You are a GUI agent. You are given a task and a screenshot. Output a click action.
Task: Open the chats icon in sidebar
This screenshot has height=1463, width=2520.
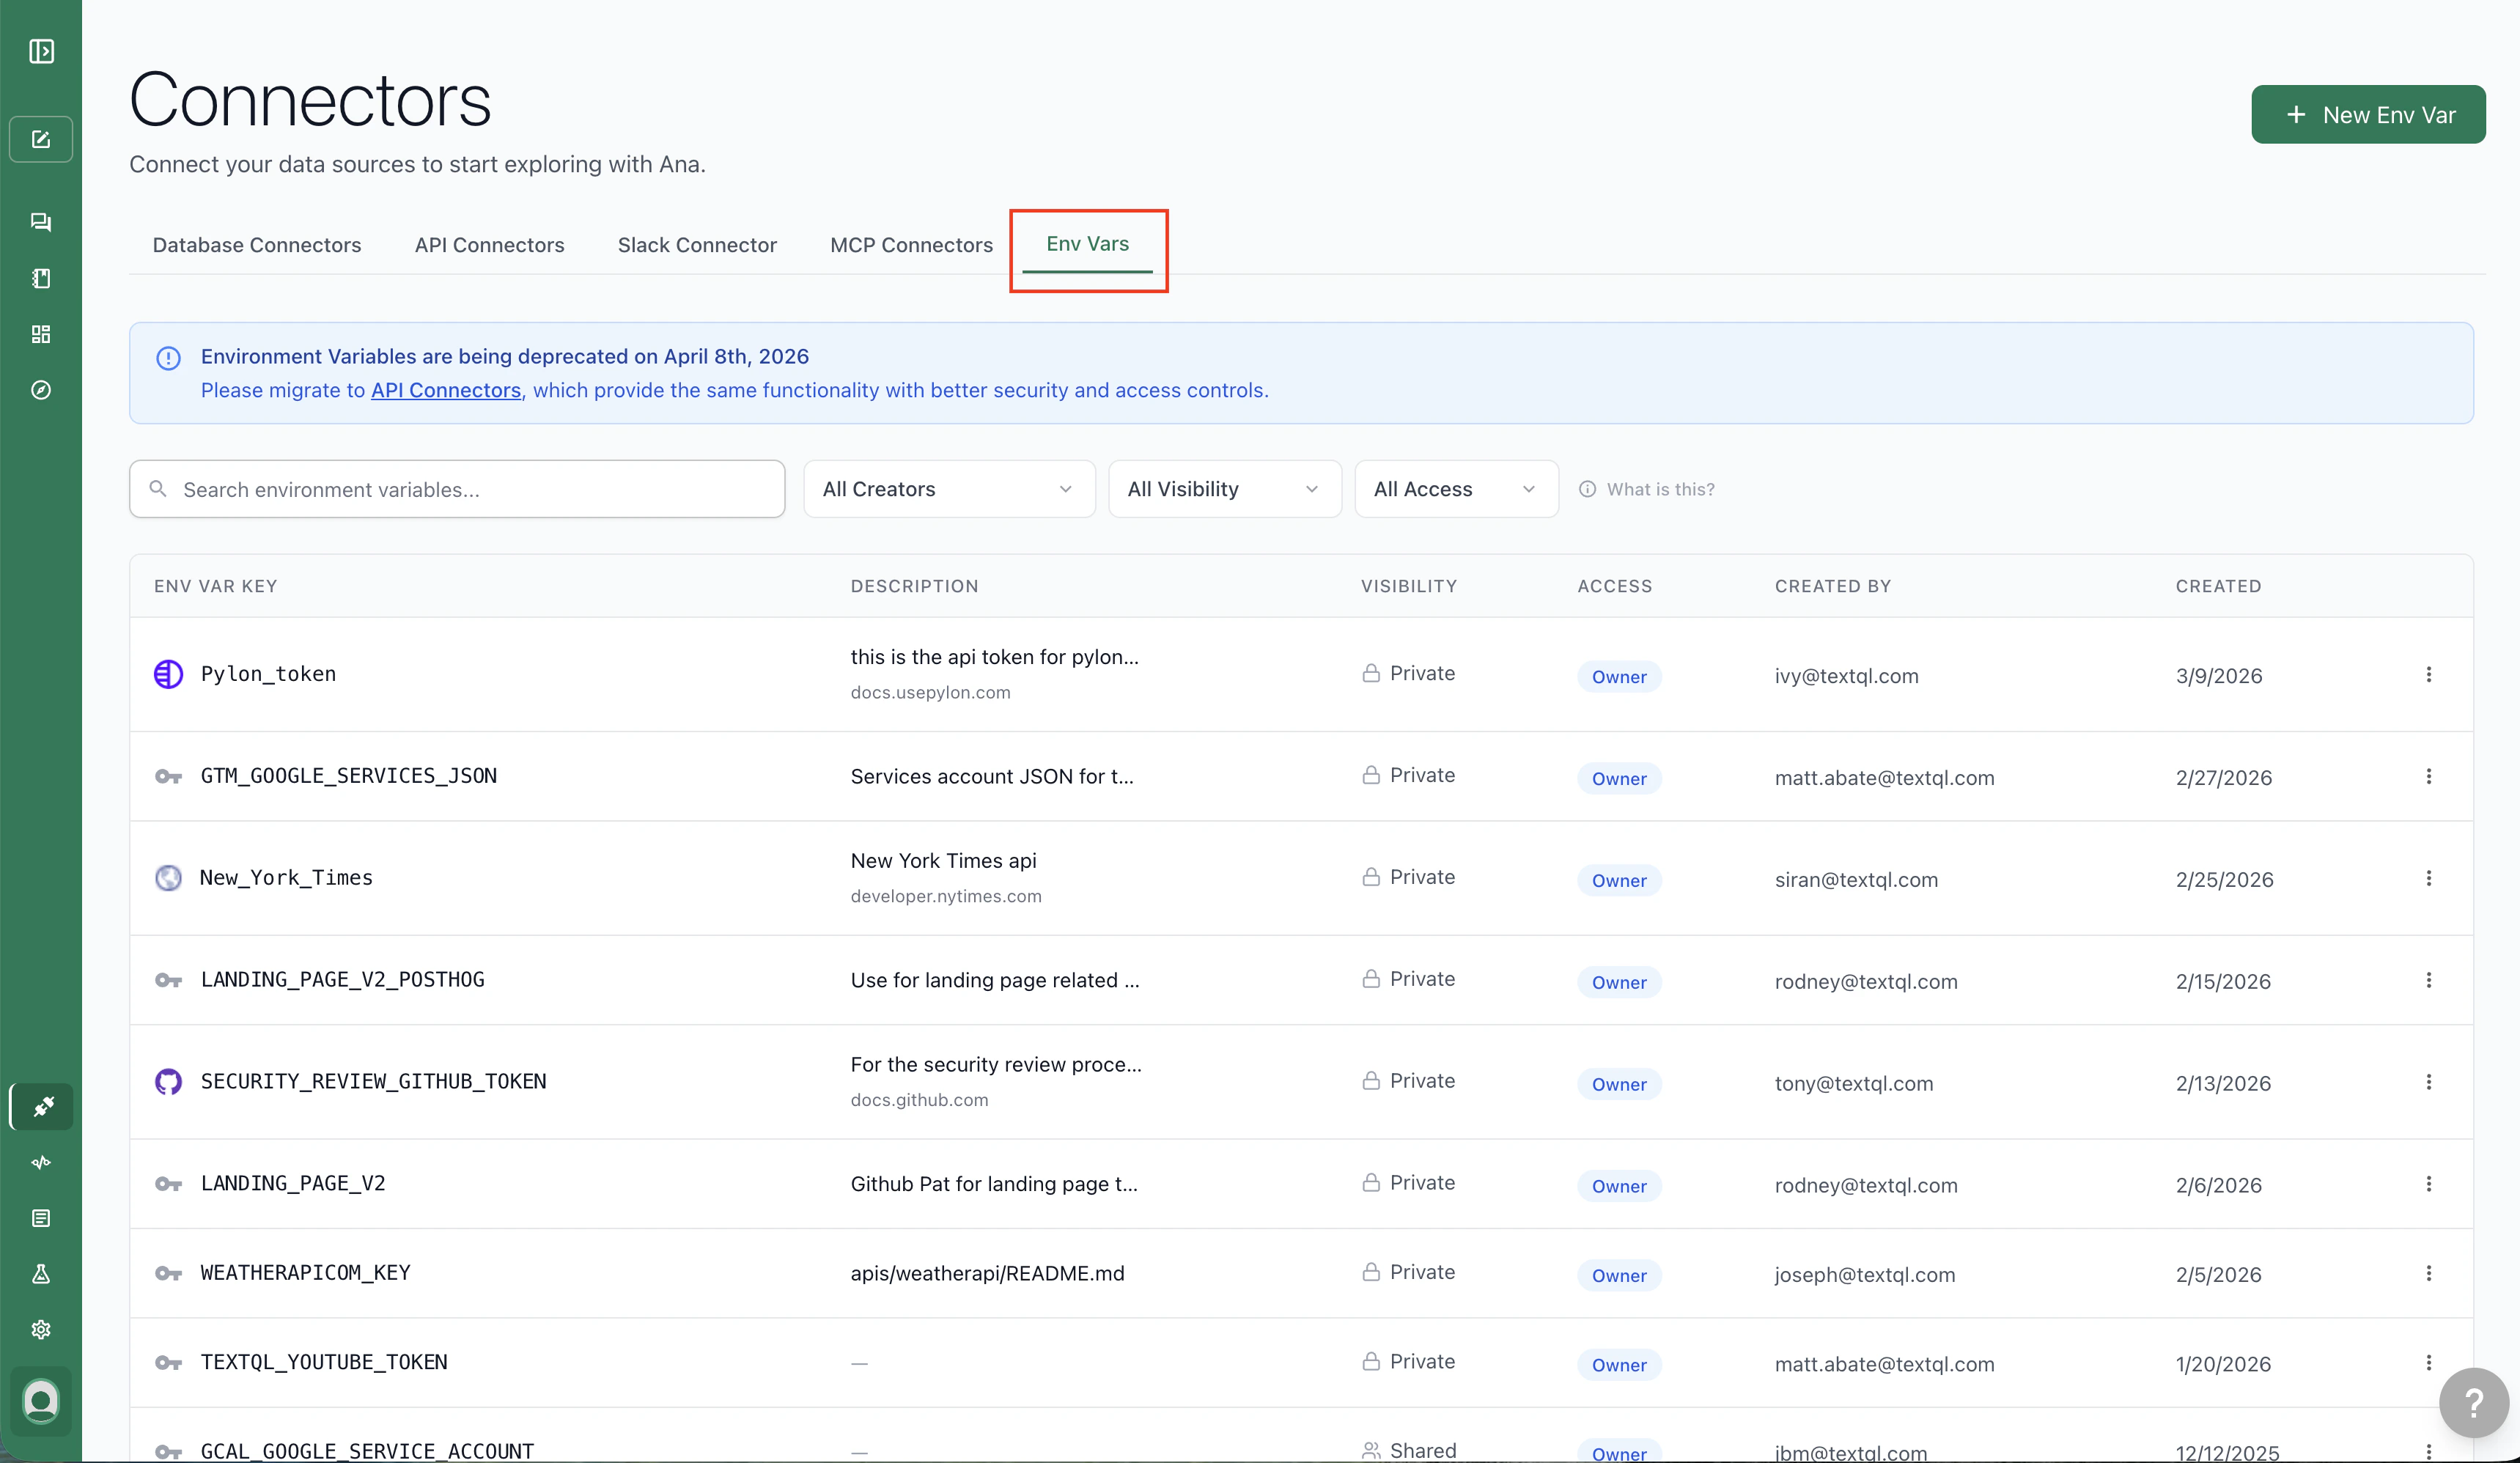tap(41, 222)
